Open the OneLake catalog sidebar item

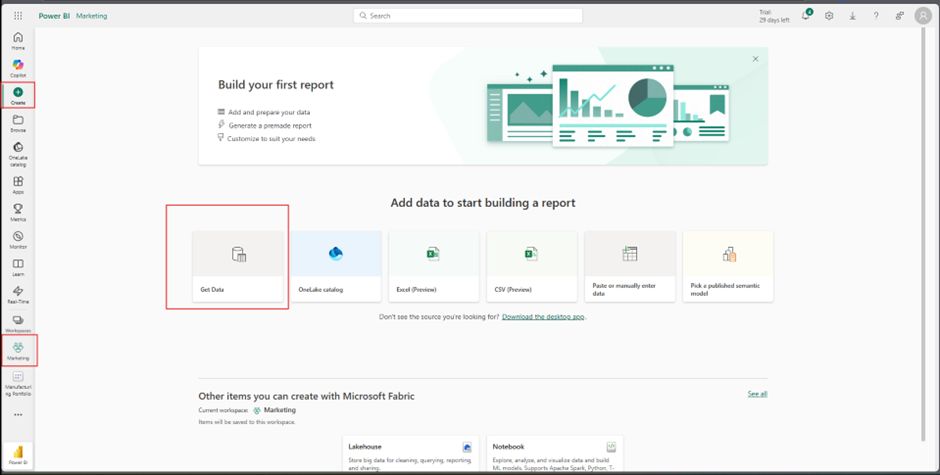point(18,151)
